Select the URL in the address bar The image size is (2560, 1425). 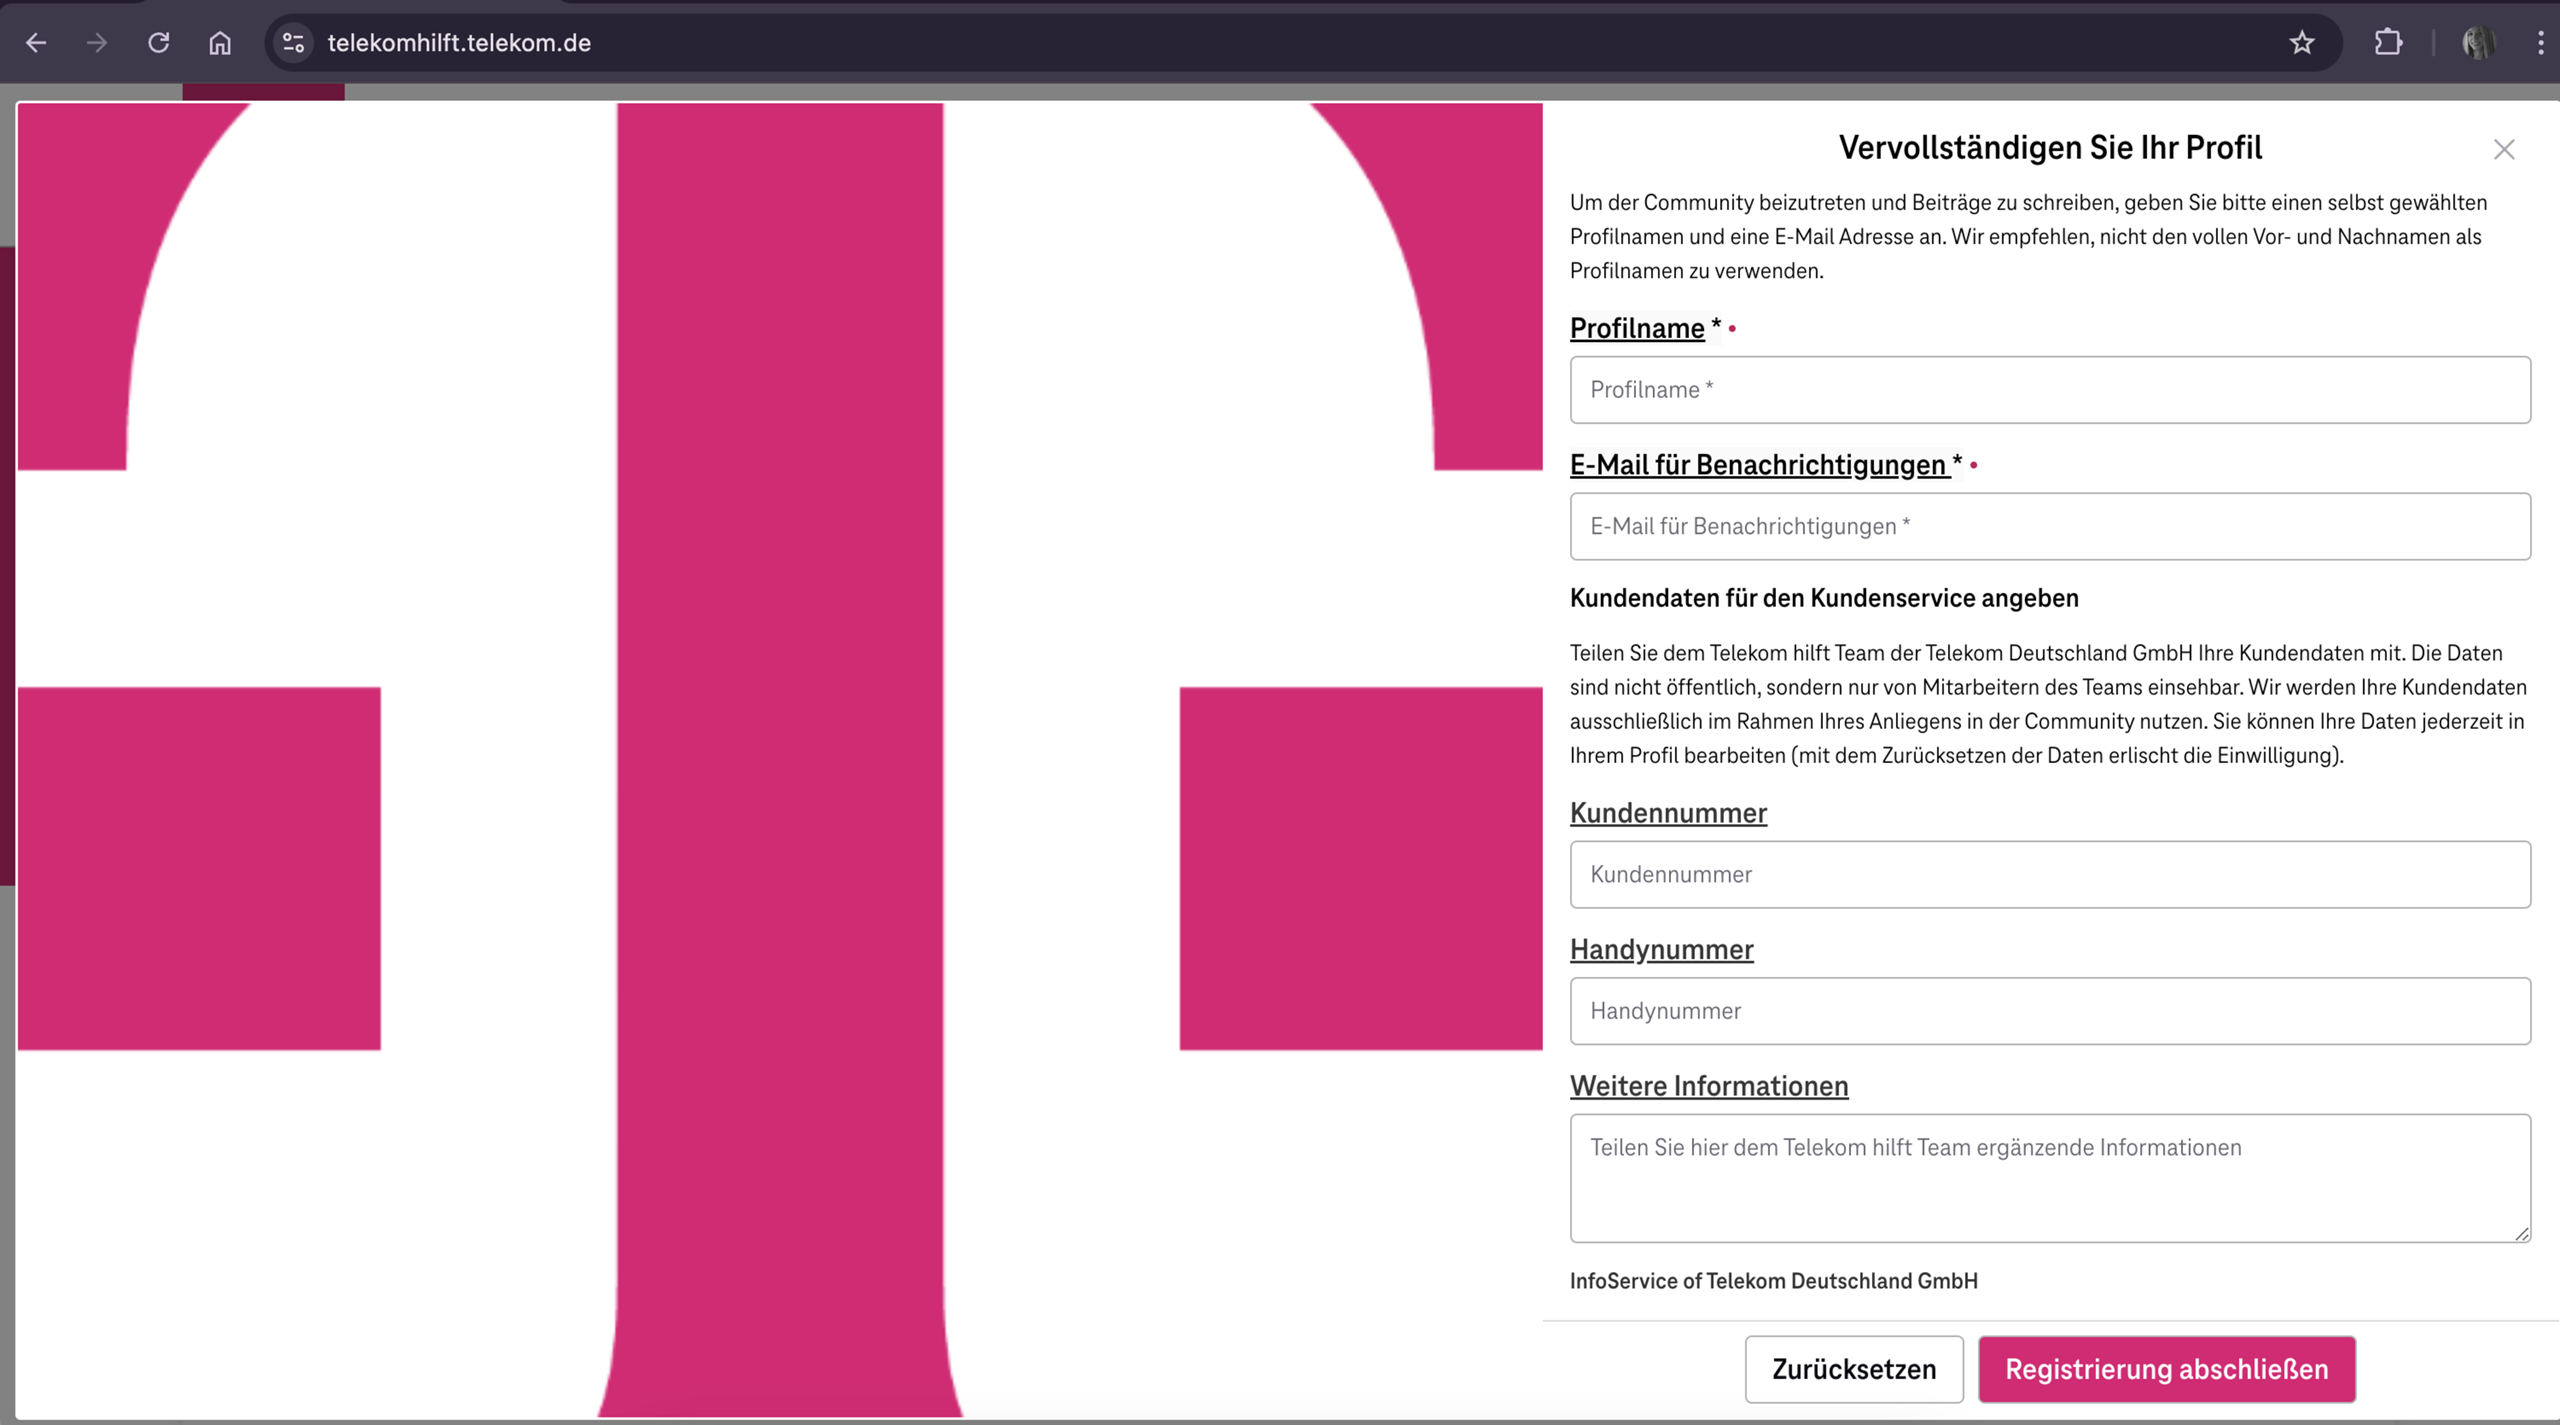[x=458, y=42]
